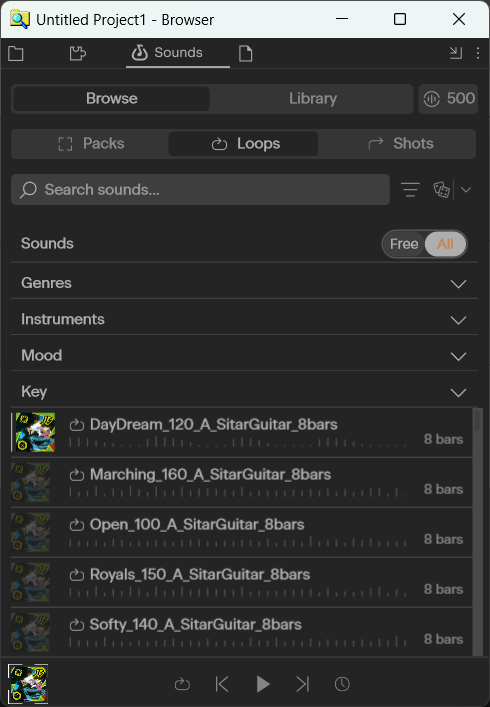Click loop icon beside DayDream title
This screenshot has height=707, width=490.
77,425
